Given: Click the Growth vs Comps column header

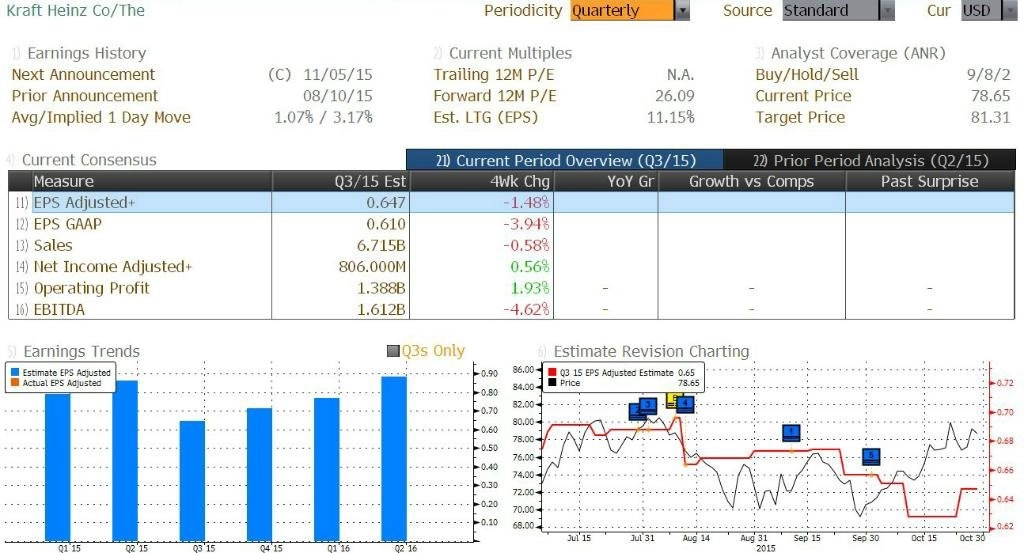Looking at the screenshot, I should (752, 182).
